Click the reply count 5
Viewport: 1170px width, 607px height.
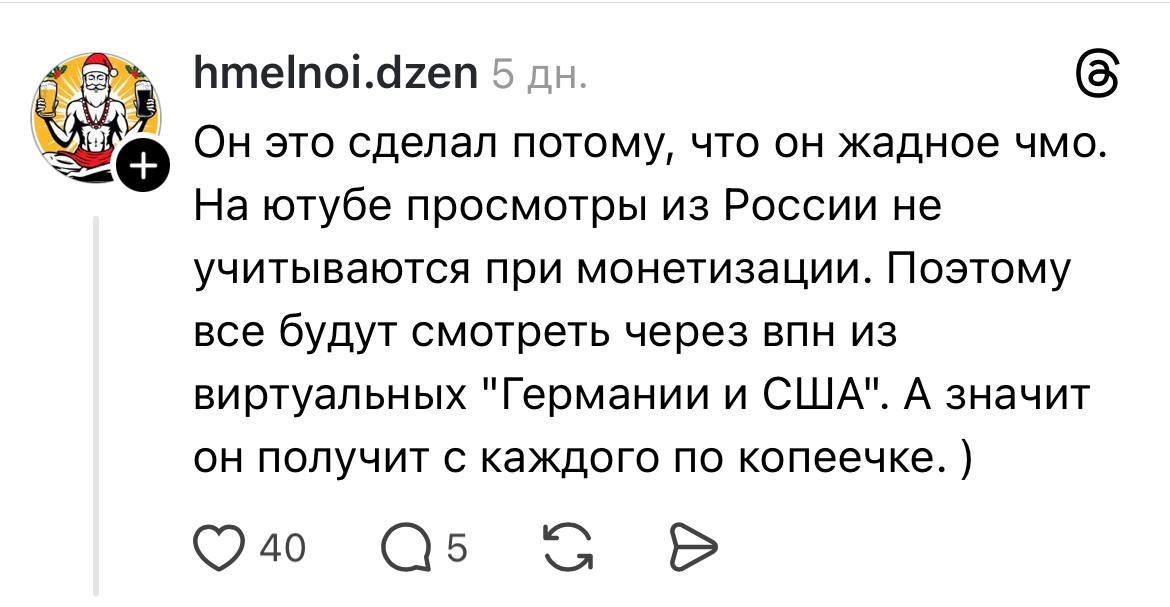455,548
